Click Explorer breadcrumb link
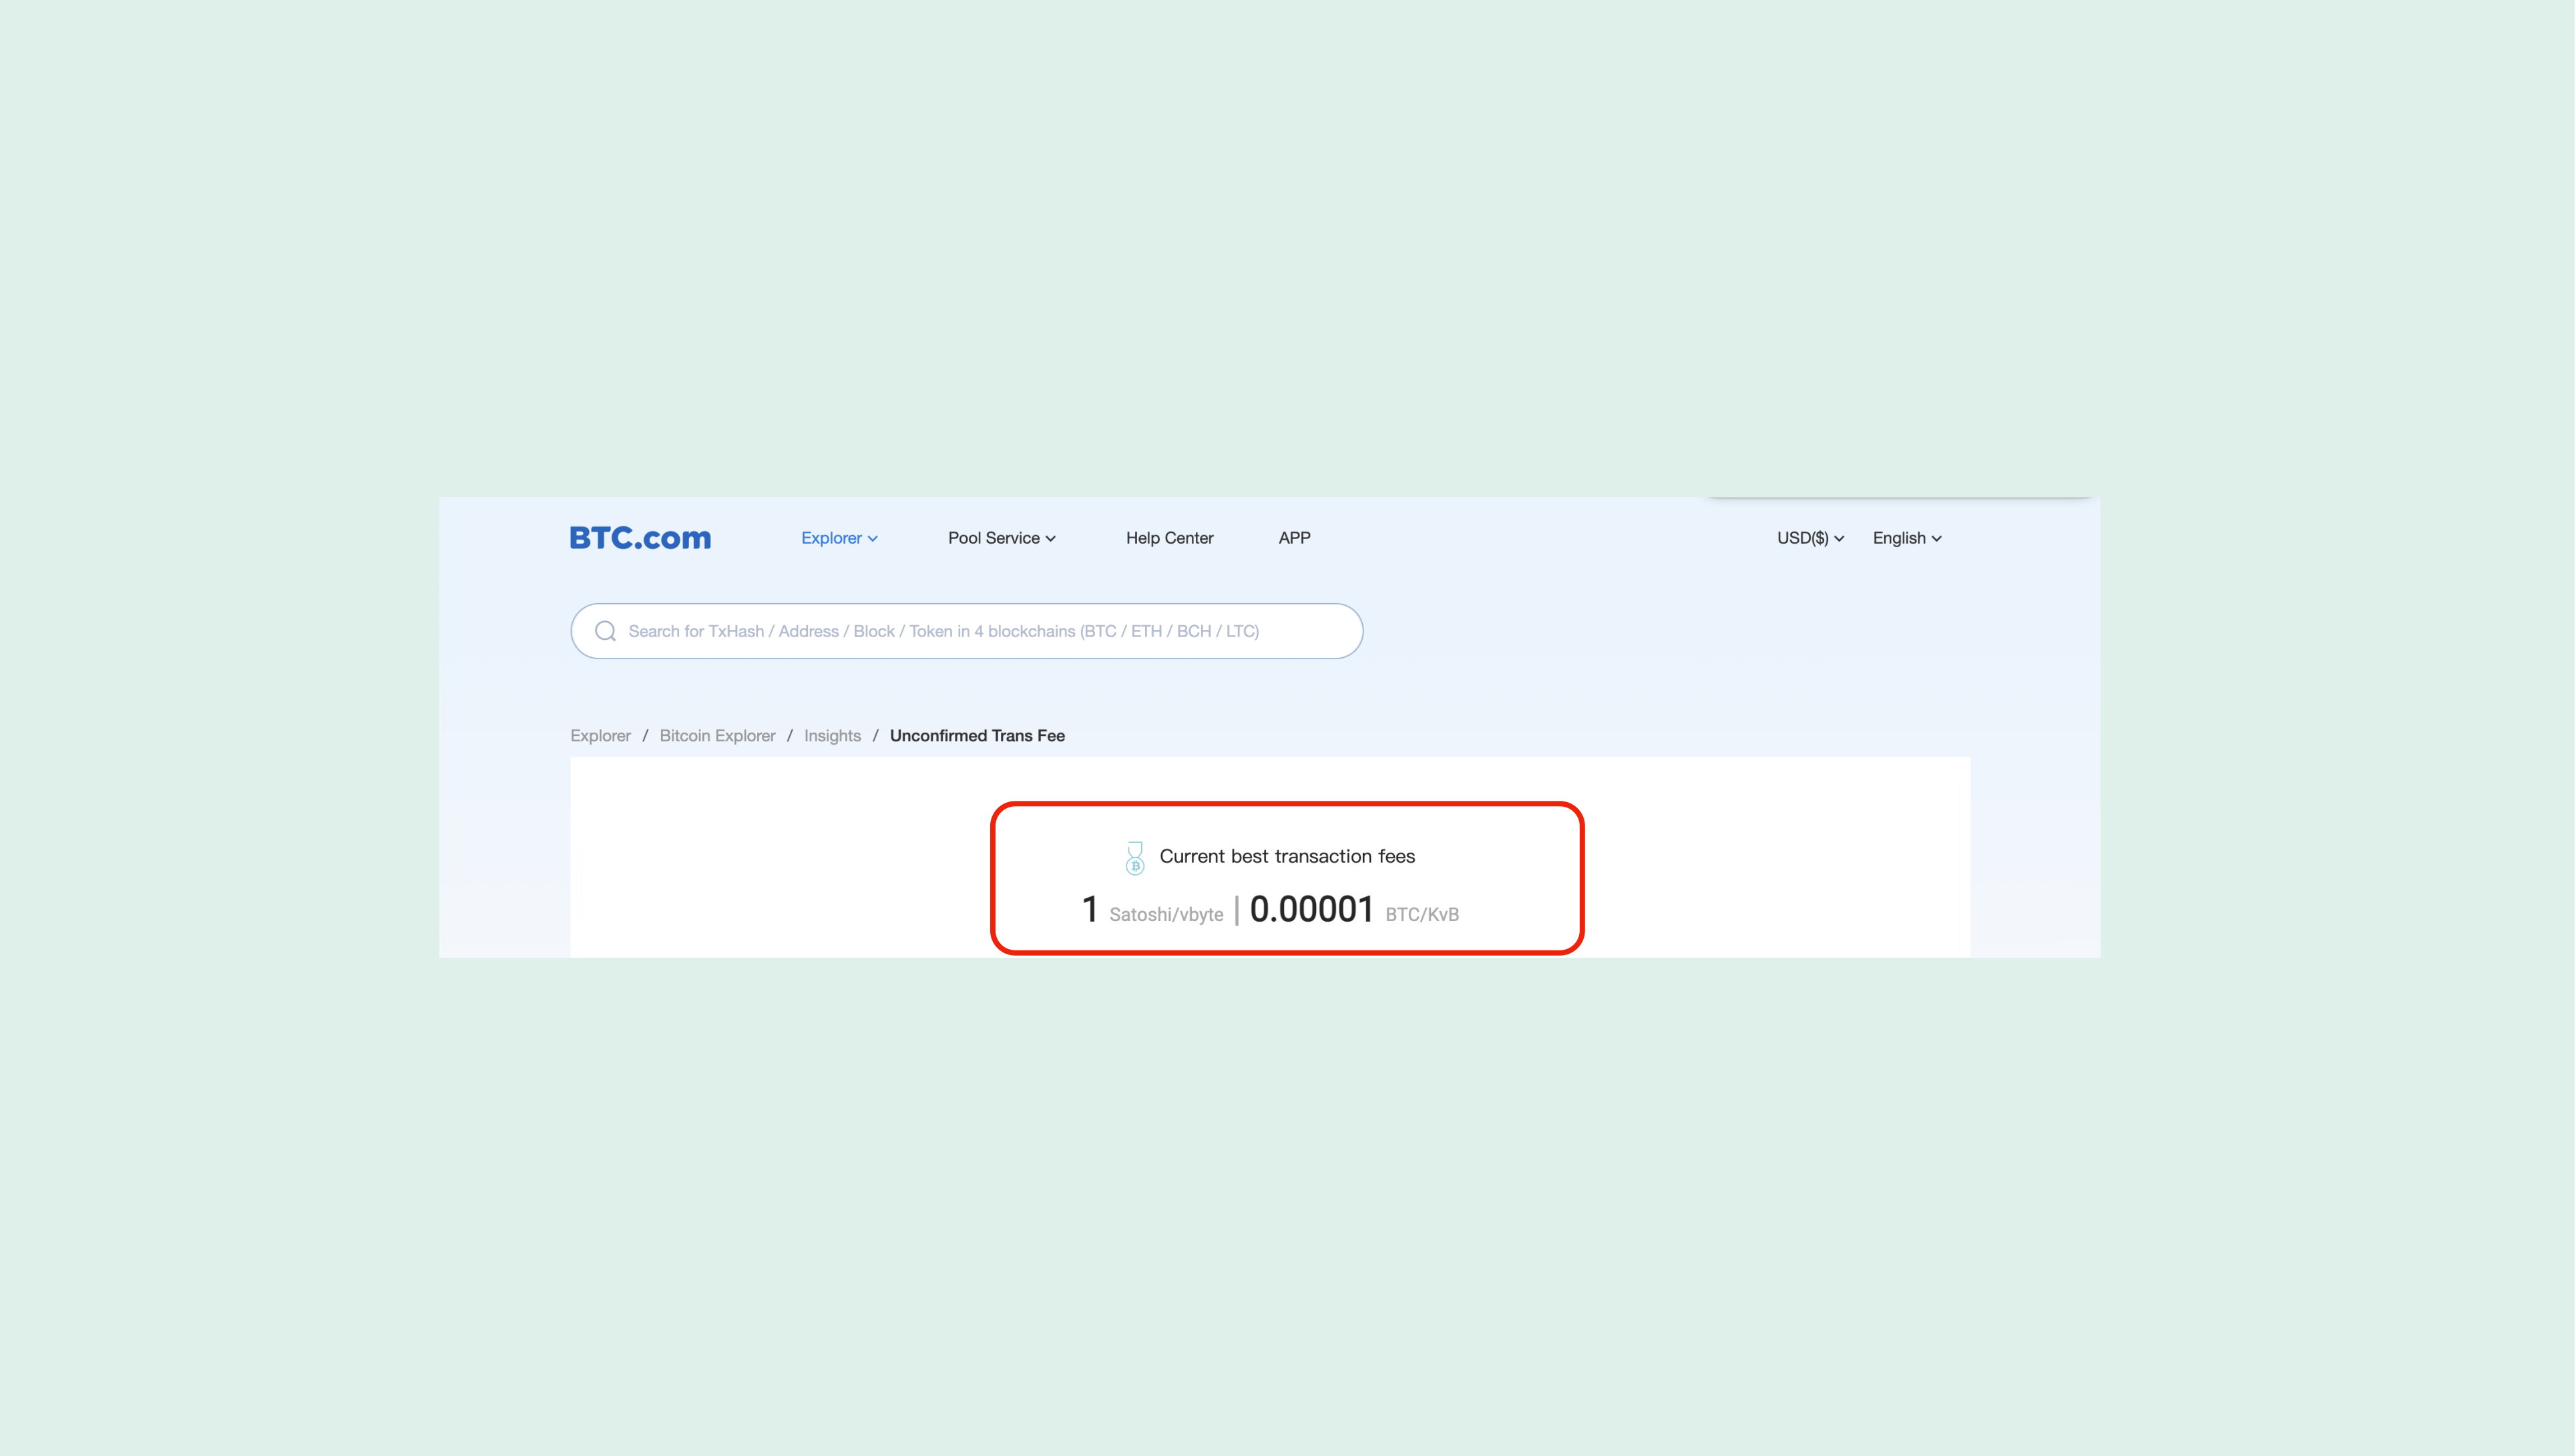2576x1456 pixels. [600, 736]
